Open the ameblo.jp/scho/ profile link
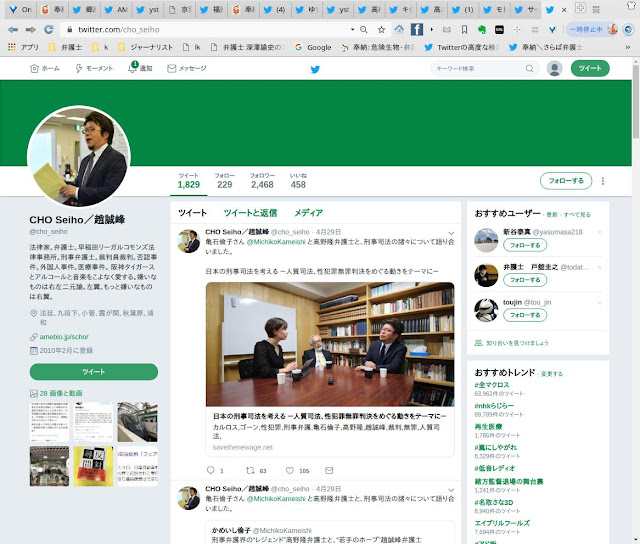Viewport: 640px width, 544px height. [x=64, y=337]
